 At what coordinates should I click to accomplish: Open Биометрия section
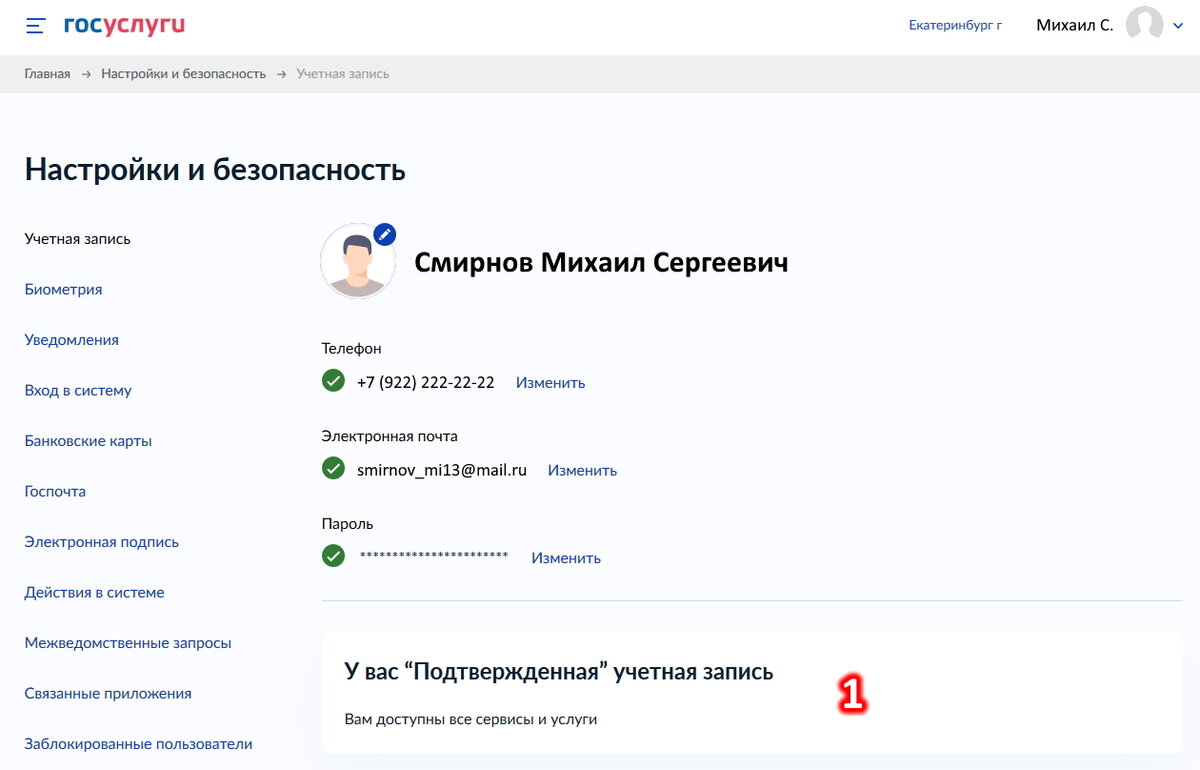pos(64,289)
